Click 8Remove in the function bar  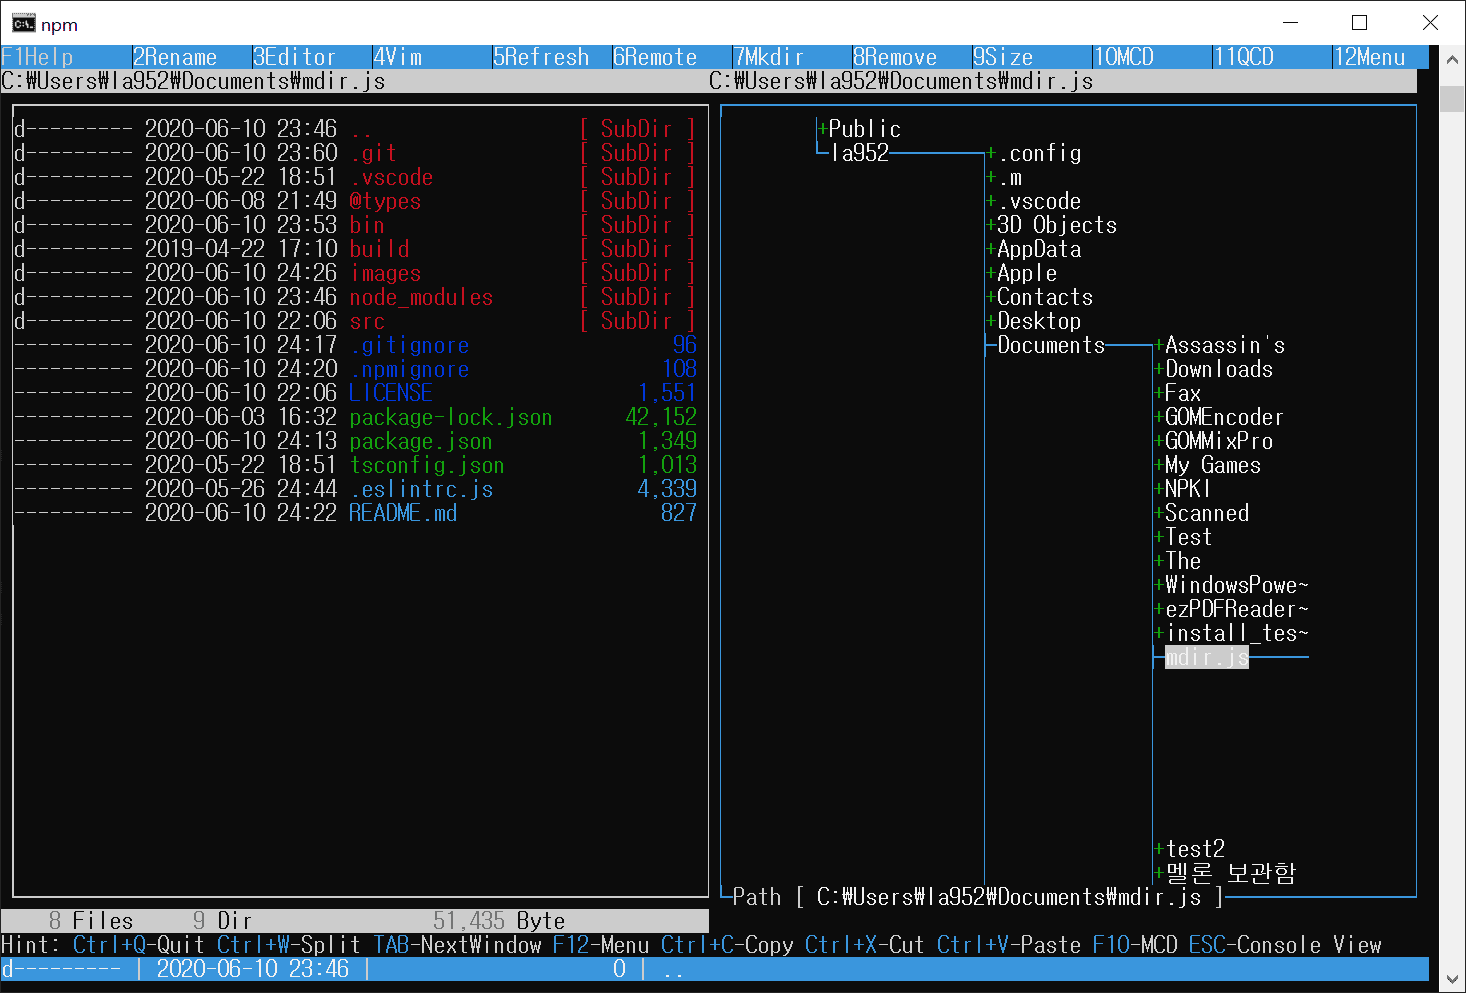pos(895,57)
